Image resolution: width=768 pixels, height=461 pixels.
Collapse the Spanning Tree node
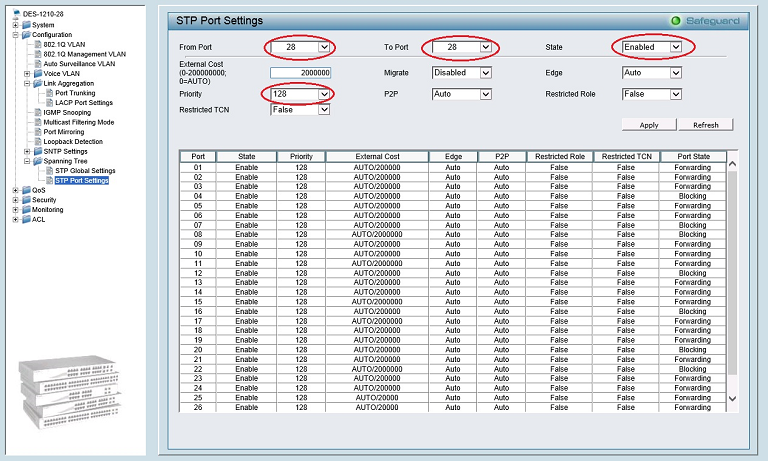pyautogui.click(x=27, y=161)
